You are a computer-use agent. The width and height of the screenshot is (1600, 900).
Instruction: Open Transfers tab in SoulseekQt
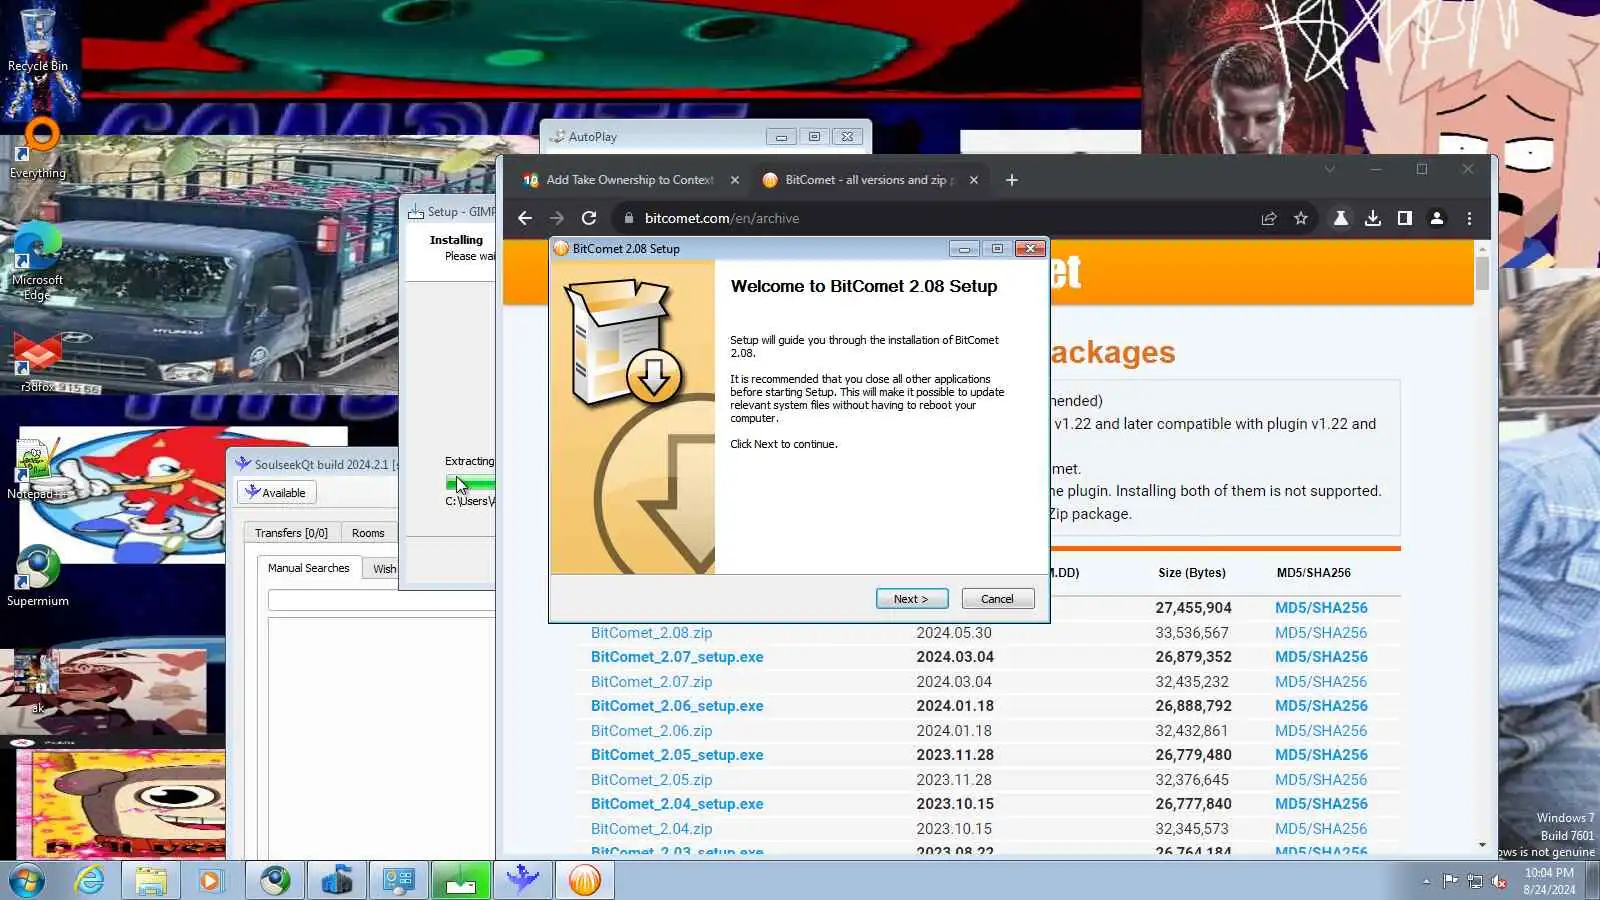tap(291, 533)
